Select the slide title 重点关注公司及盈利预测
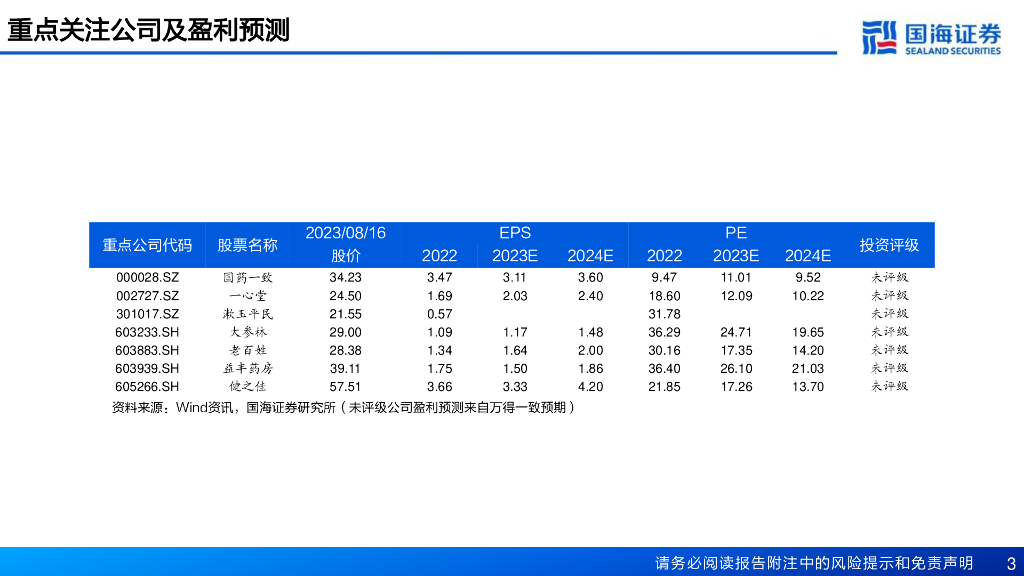 click(148, 30)
